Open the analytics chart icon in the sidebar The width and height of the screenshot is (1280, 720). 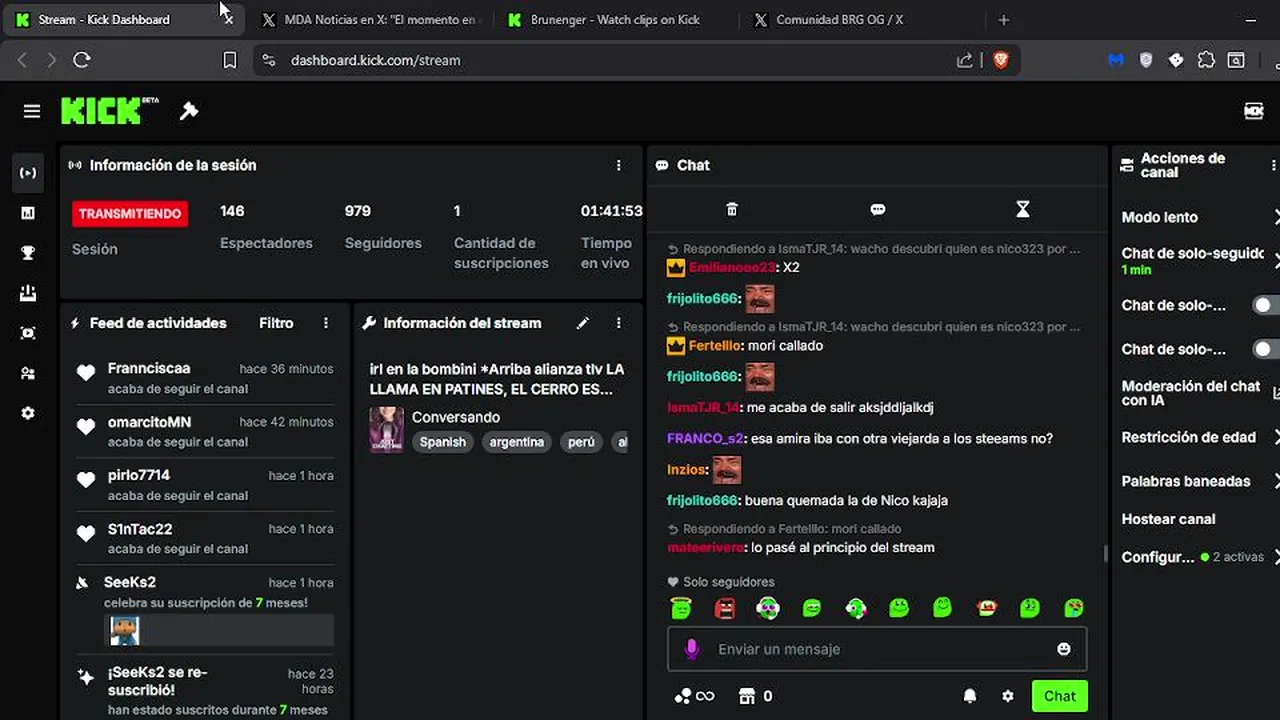[x=28, y=213]
